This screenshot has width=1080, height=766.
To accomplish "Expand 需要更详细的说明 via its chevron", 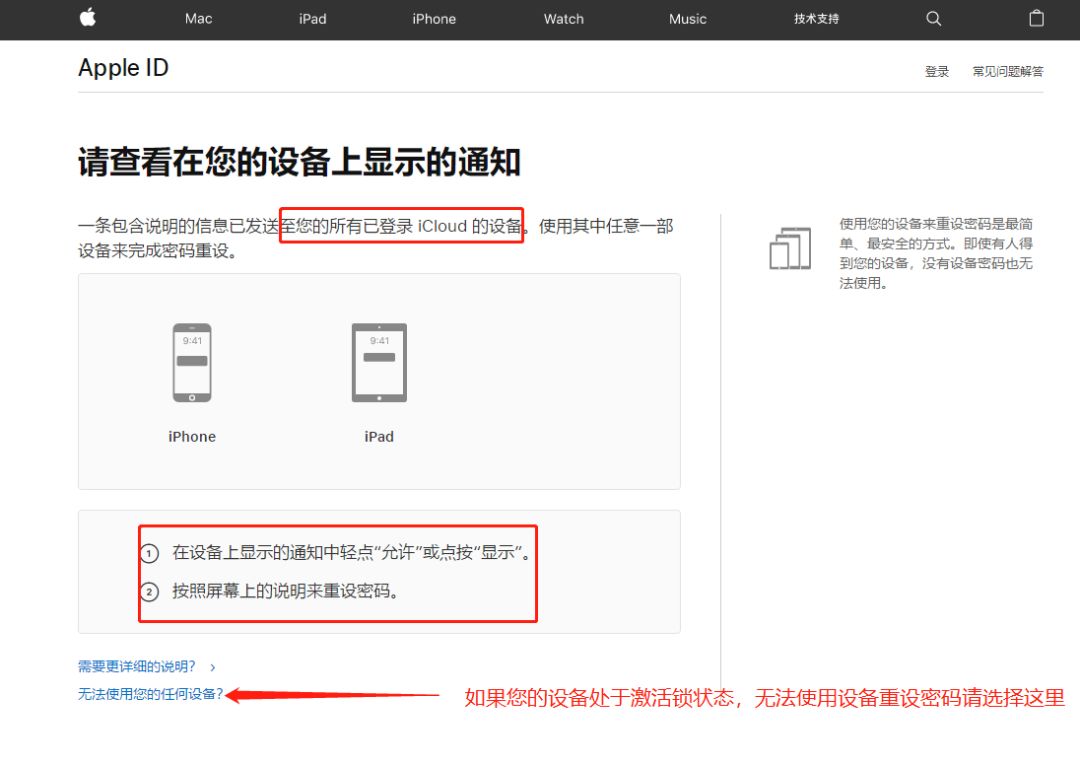I will (211, 666).
